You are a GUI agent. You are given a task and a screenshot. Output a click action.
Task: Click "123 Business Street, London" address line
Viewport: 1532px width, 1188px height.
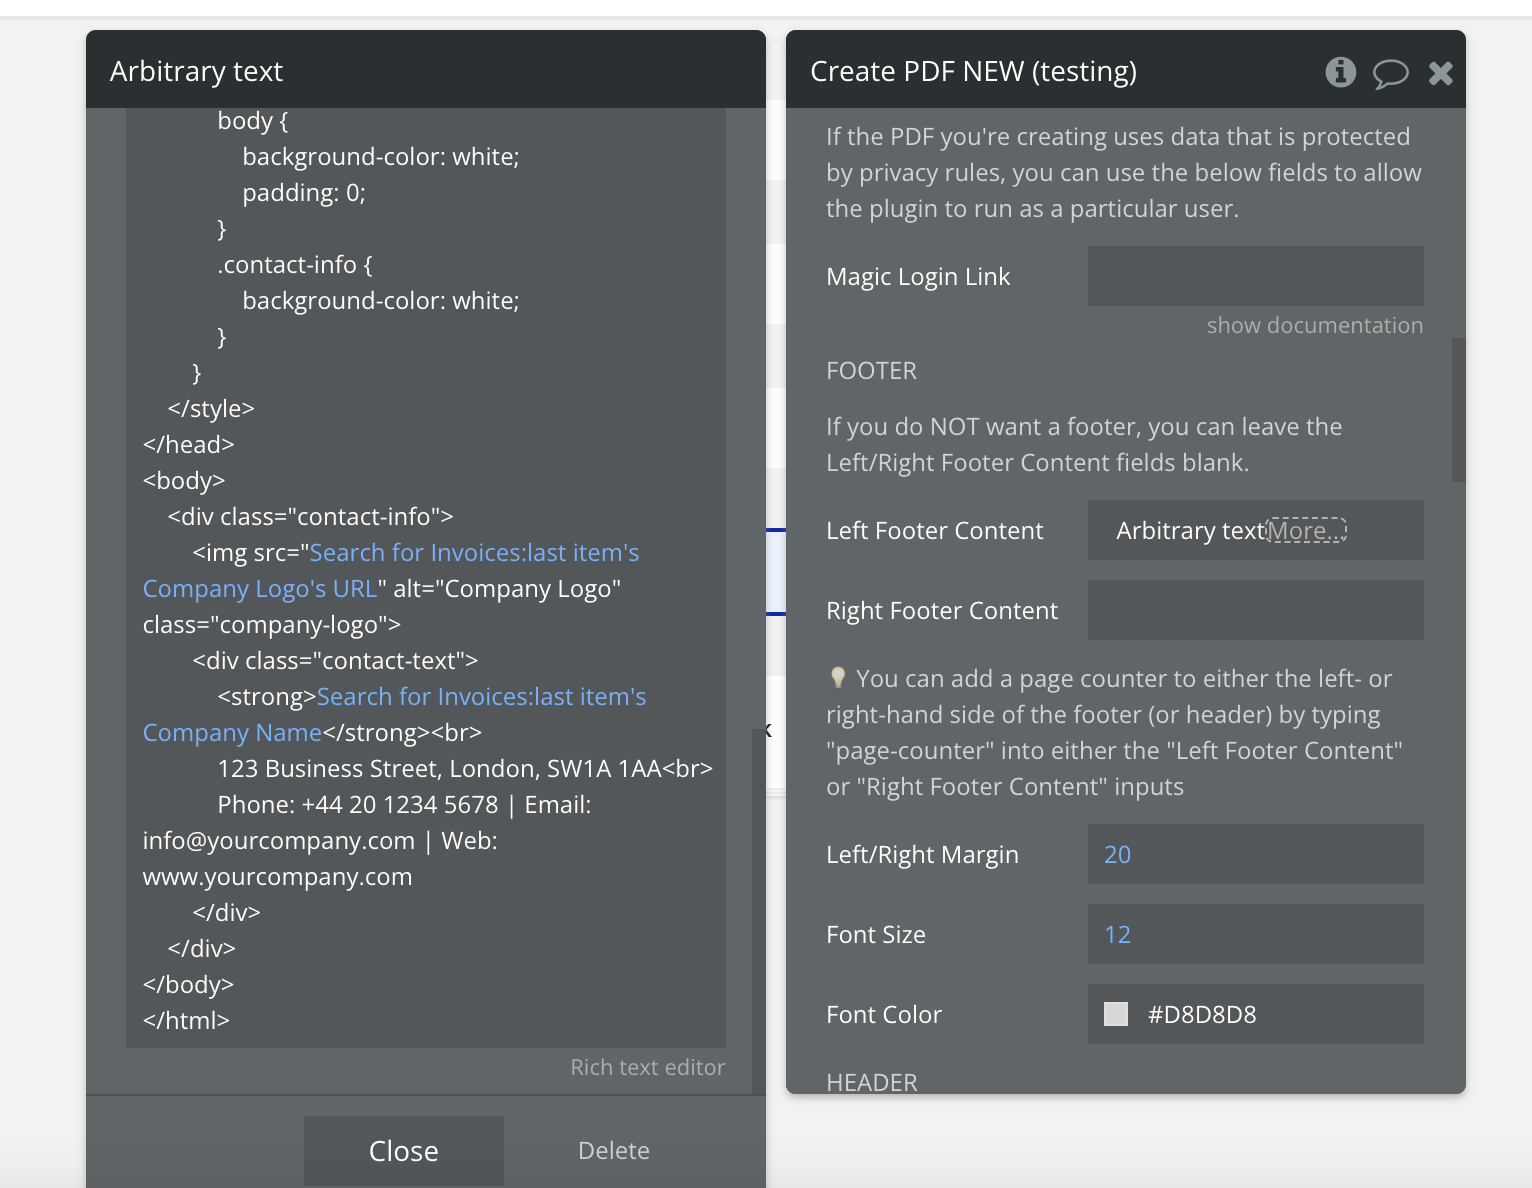click(x=465, y=768)
